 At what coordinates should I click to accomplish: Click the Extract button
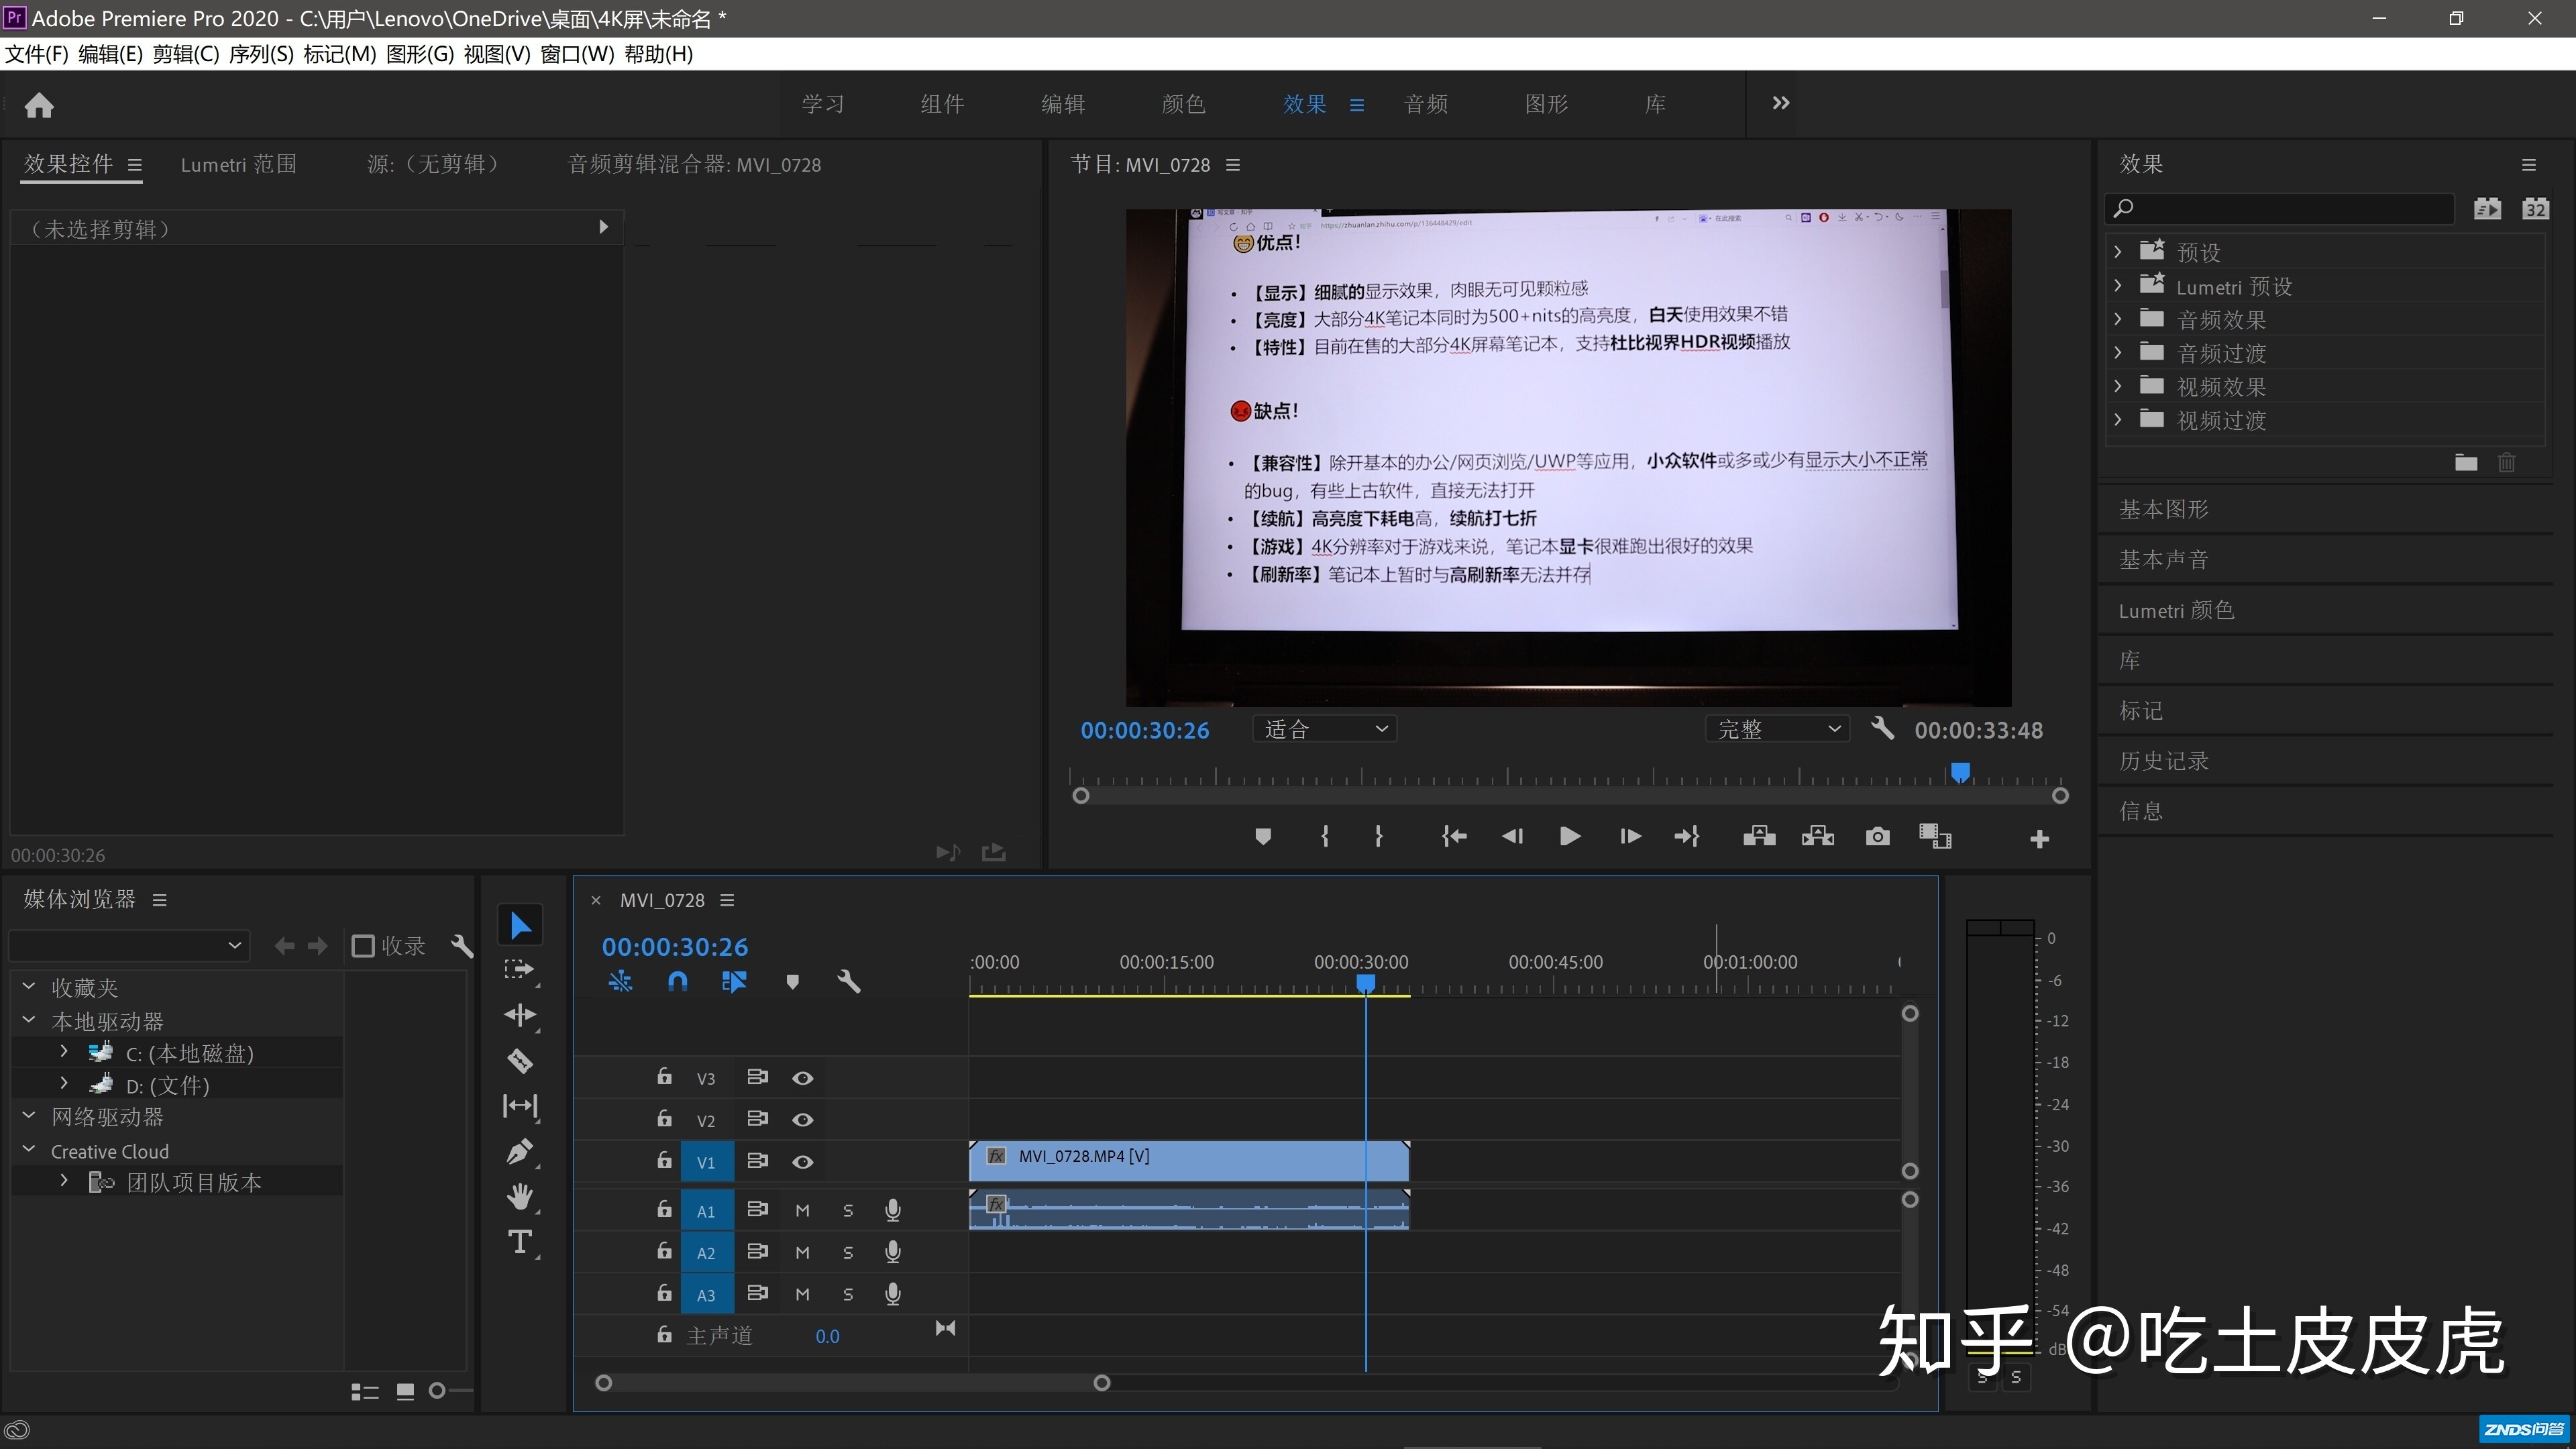(1818, 837)
